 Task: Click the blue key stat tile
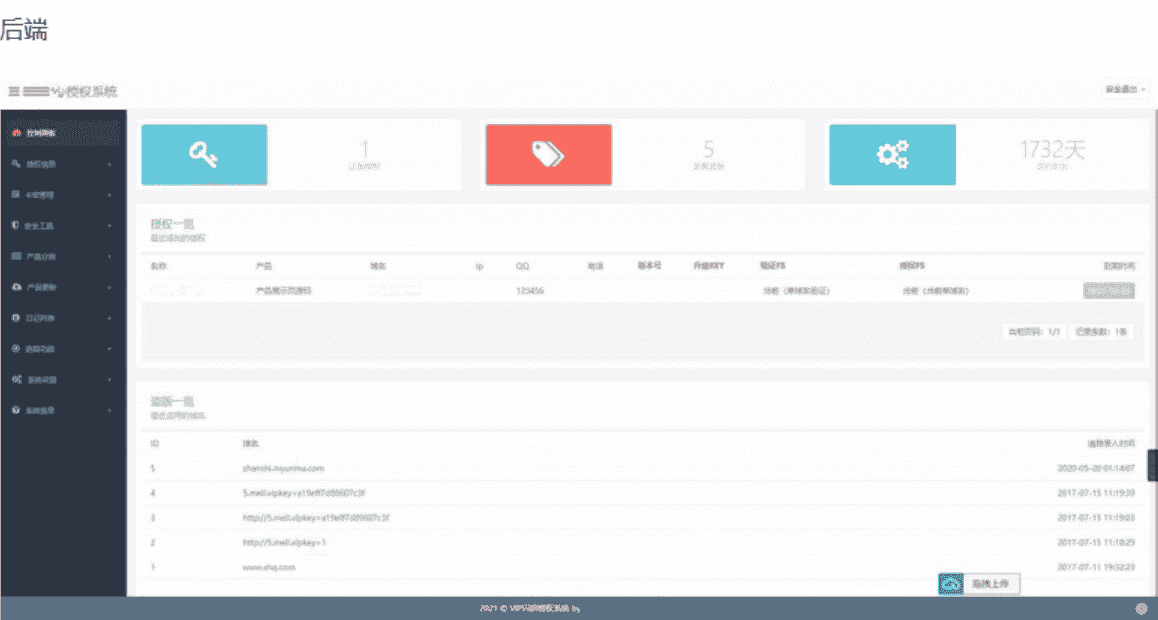click(x=205, y=154)
